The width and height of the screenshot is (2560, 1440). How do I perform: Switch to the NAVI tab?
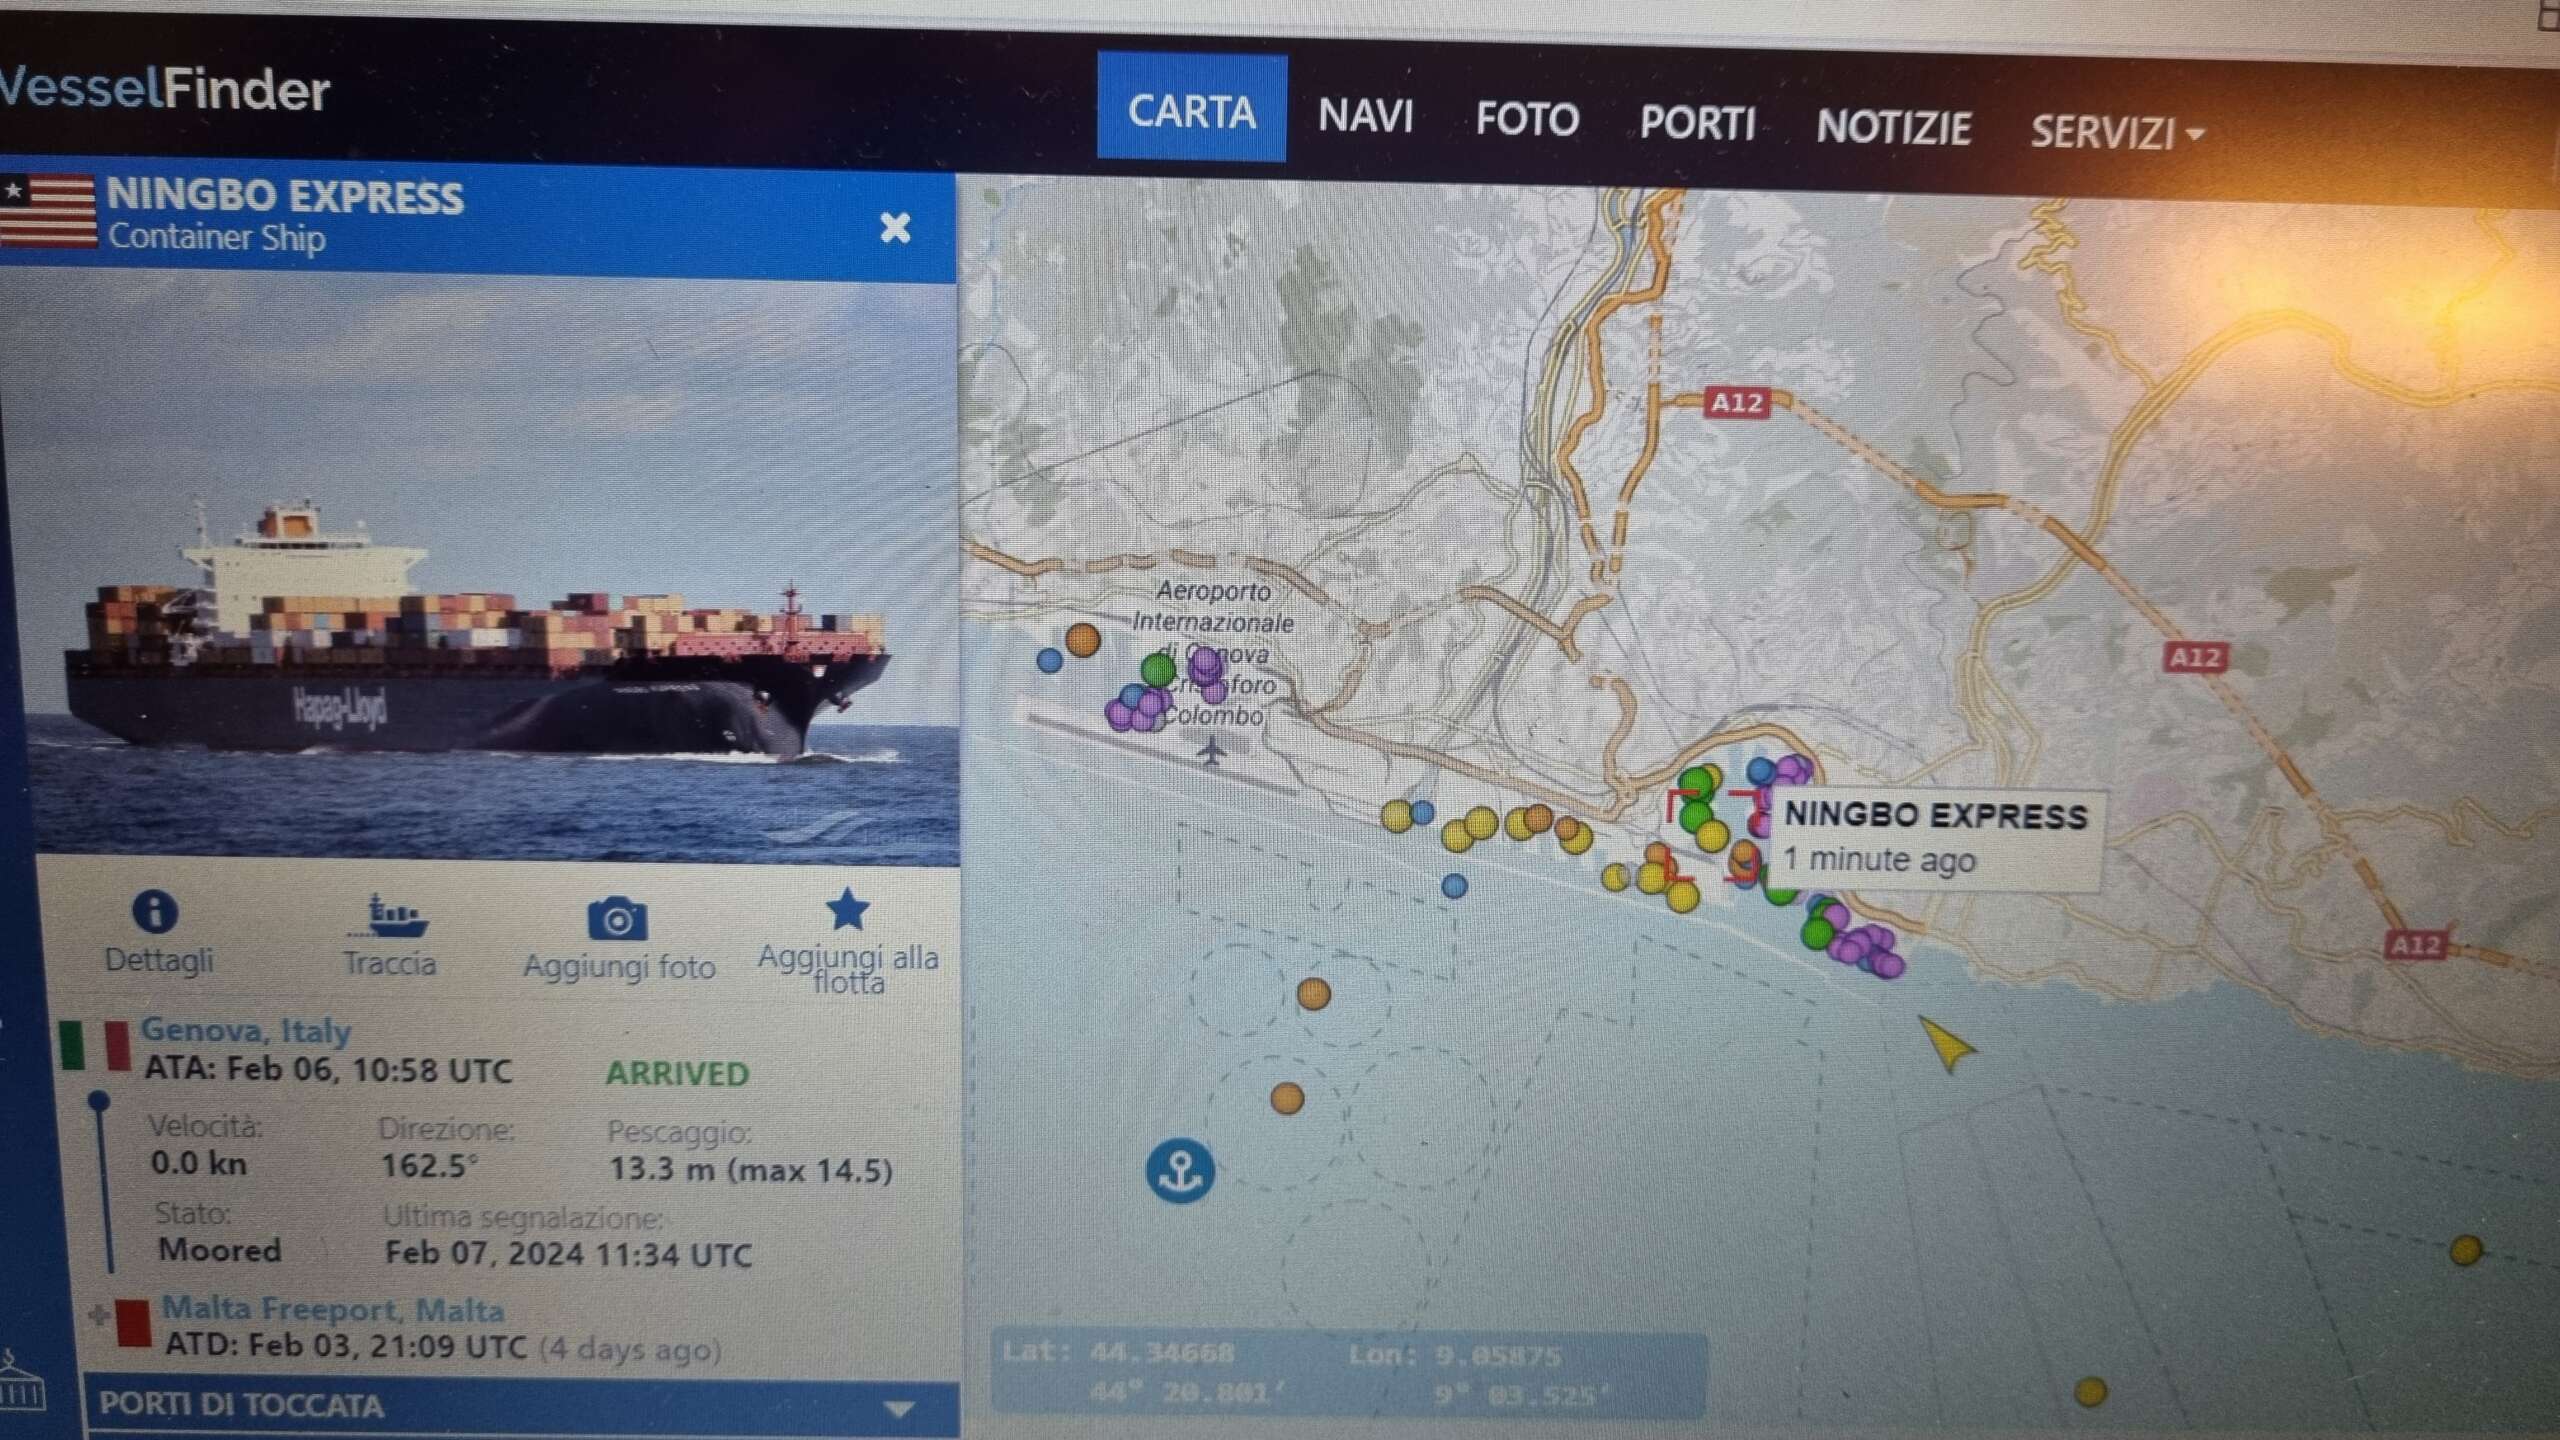coord(1365,115)
